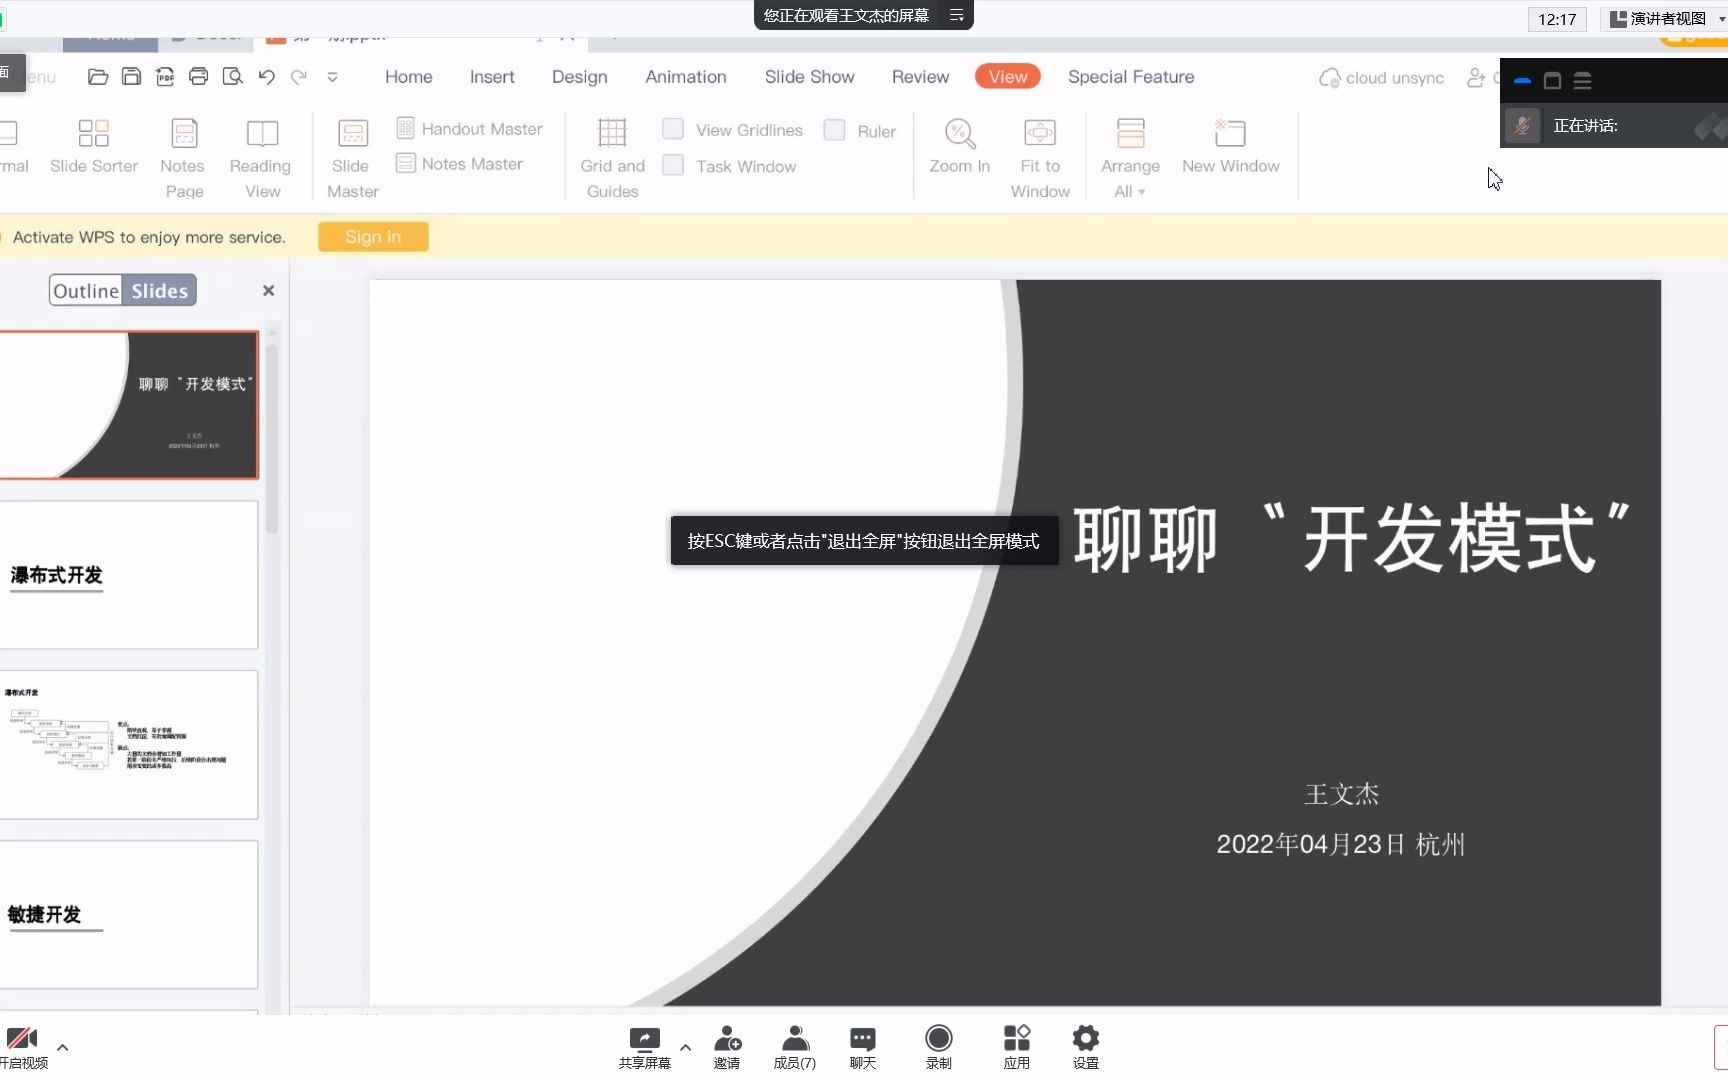The height and width of the screenshot is (1080, 1728).
Task: Open the Special Feature tab
Action: tap(1131, 77)
